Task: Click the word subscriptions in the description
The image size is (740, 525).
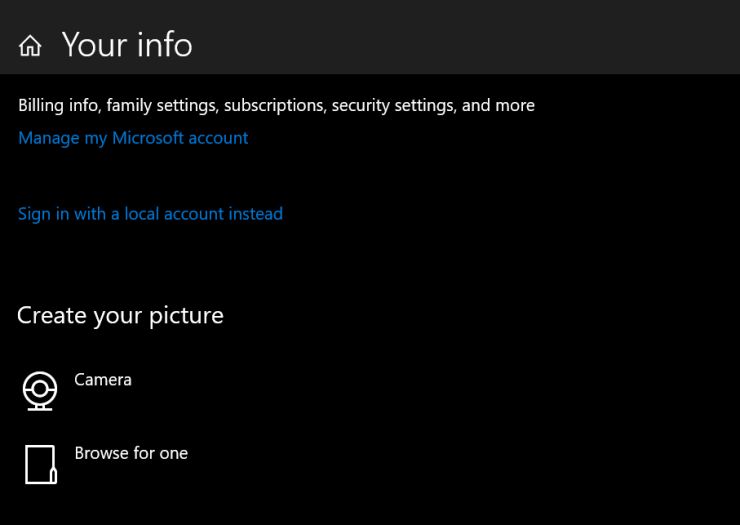Action: coord(275,105)
